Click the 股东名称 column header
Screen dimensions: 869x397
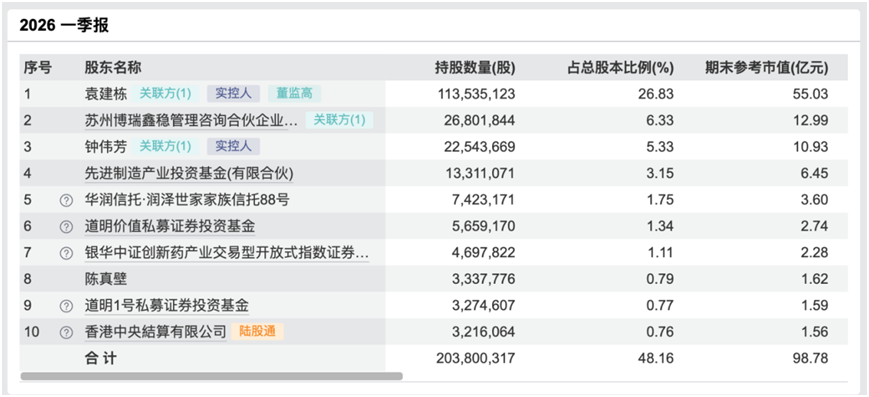[113, 68]
